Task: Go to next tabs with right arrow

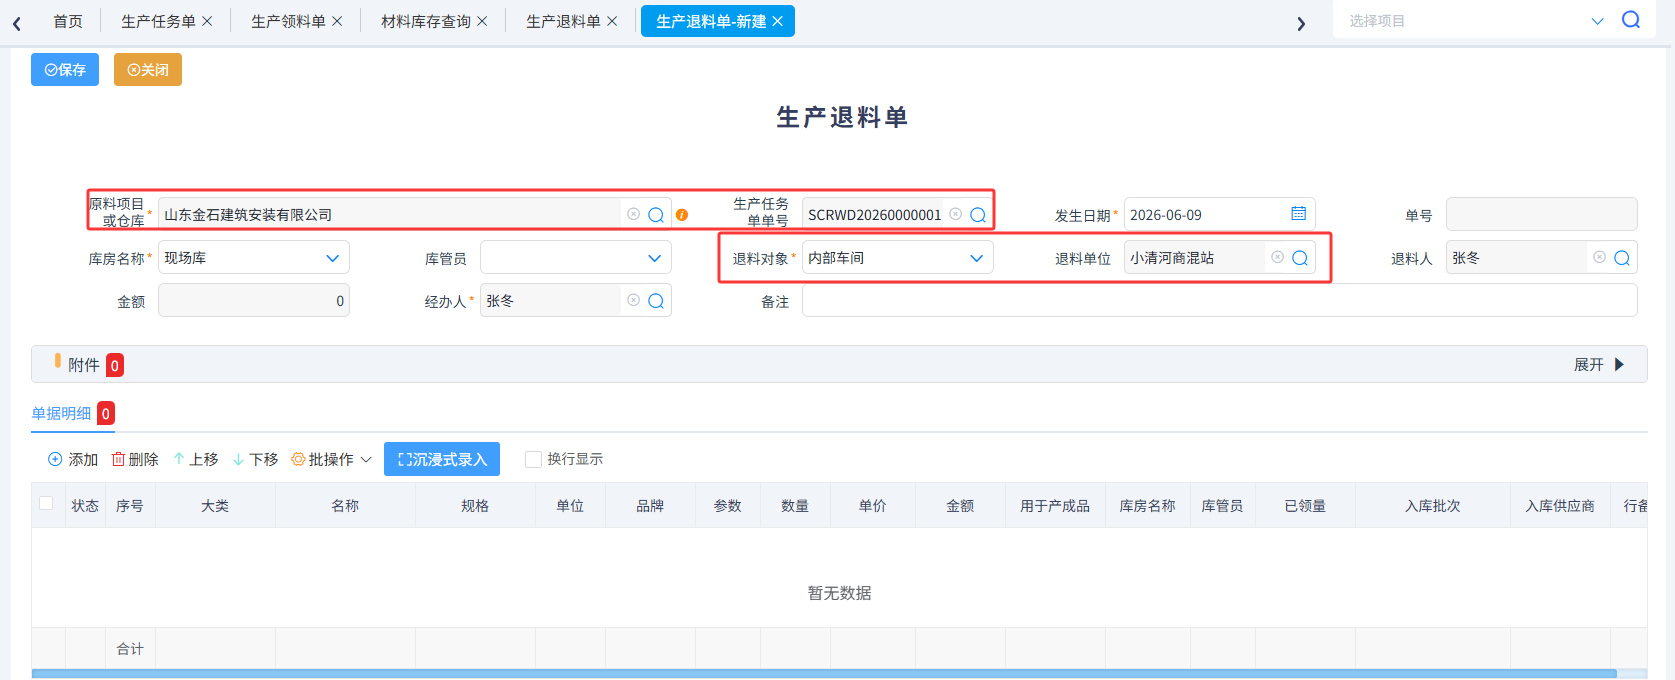Action: pyautogui.click(x=1301, y=23)
